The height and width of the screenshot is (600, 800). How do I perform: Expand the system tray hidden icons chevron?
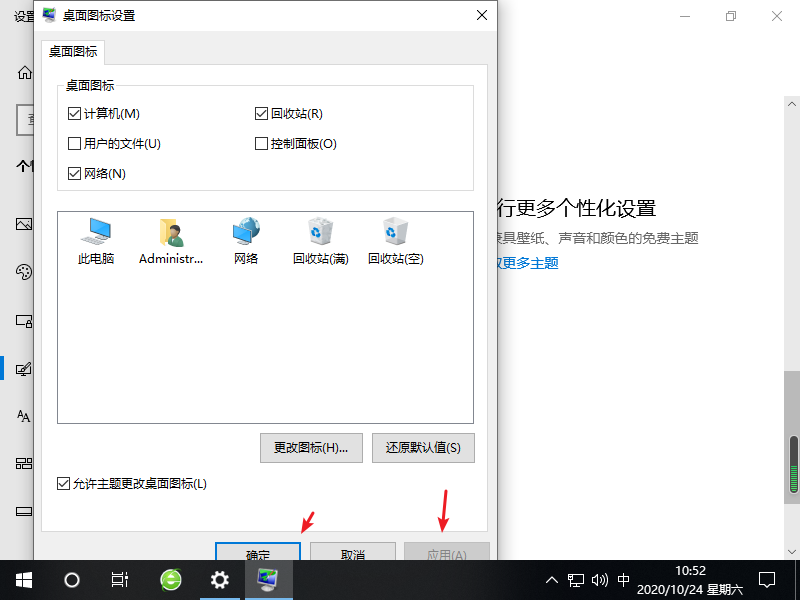[x=552, y=579]
